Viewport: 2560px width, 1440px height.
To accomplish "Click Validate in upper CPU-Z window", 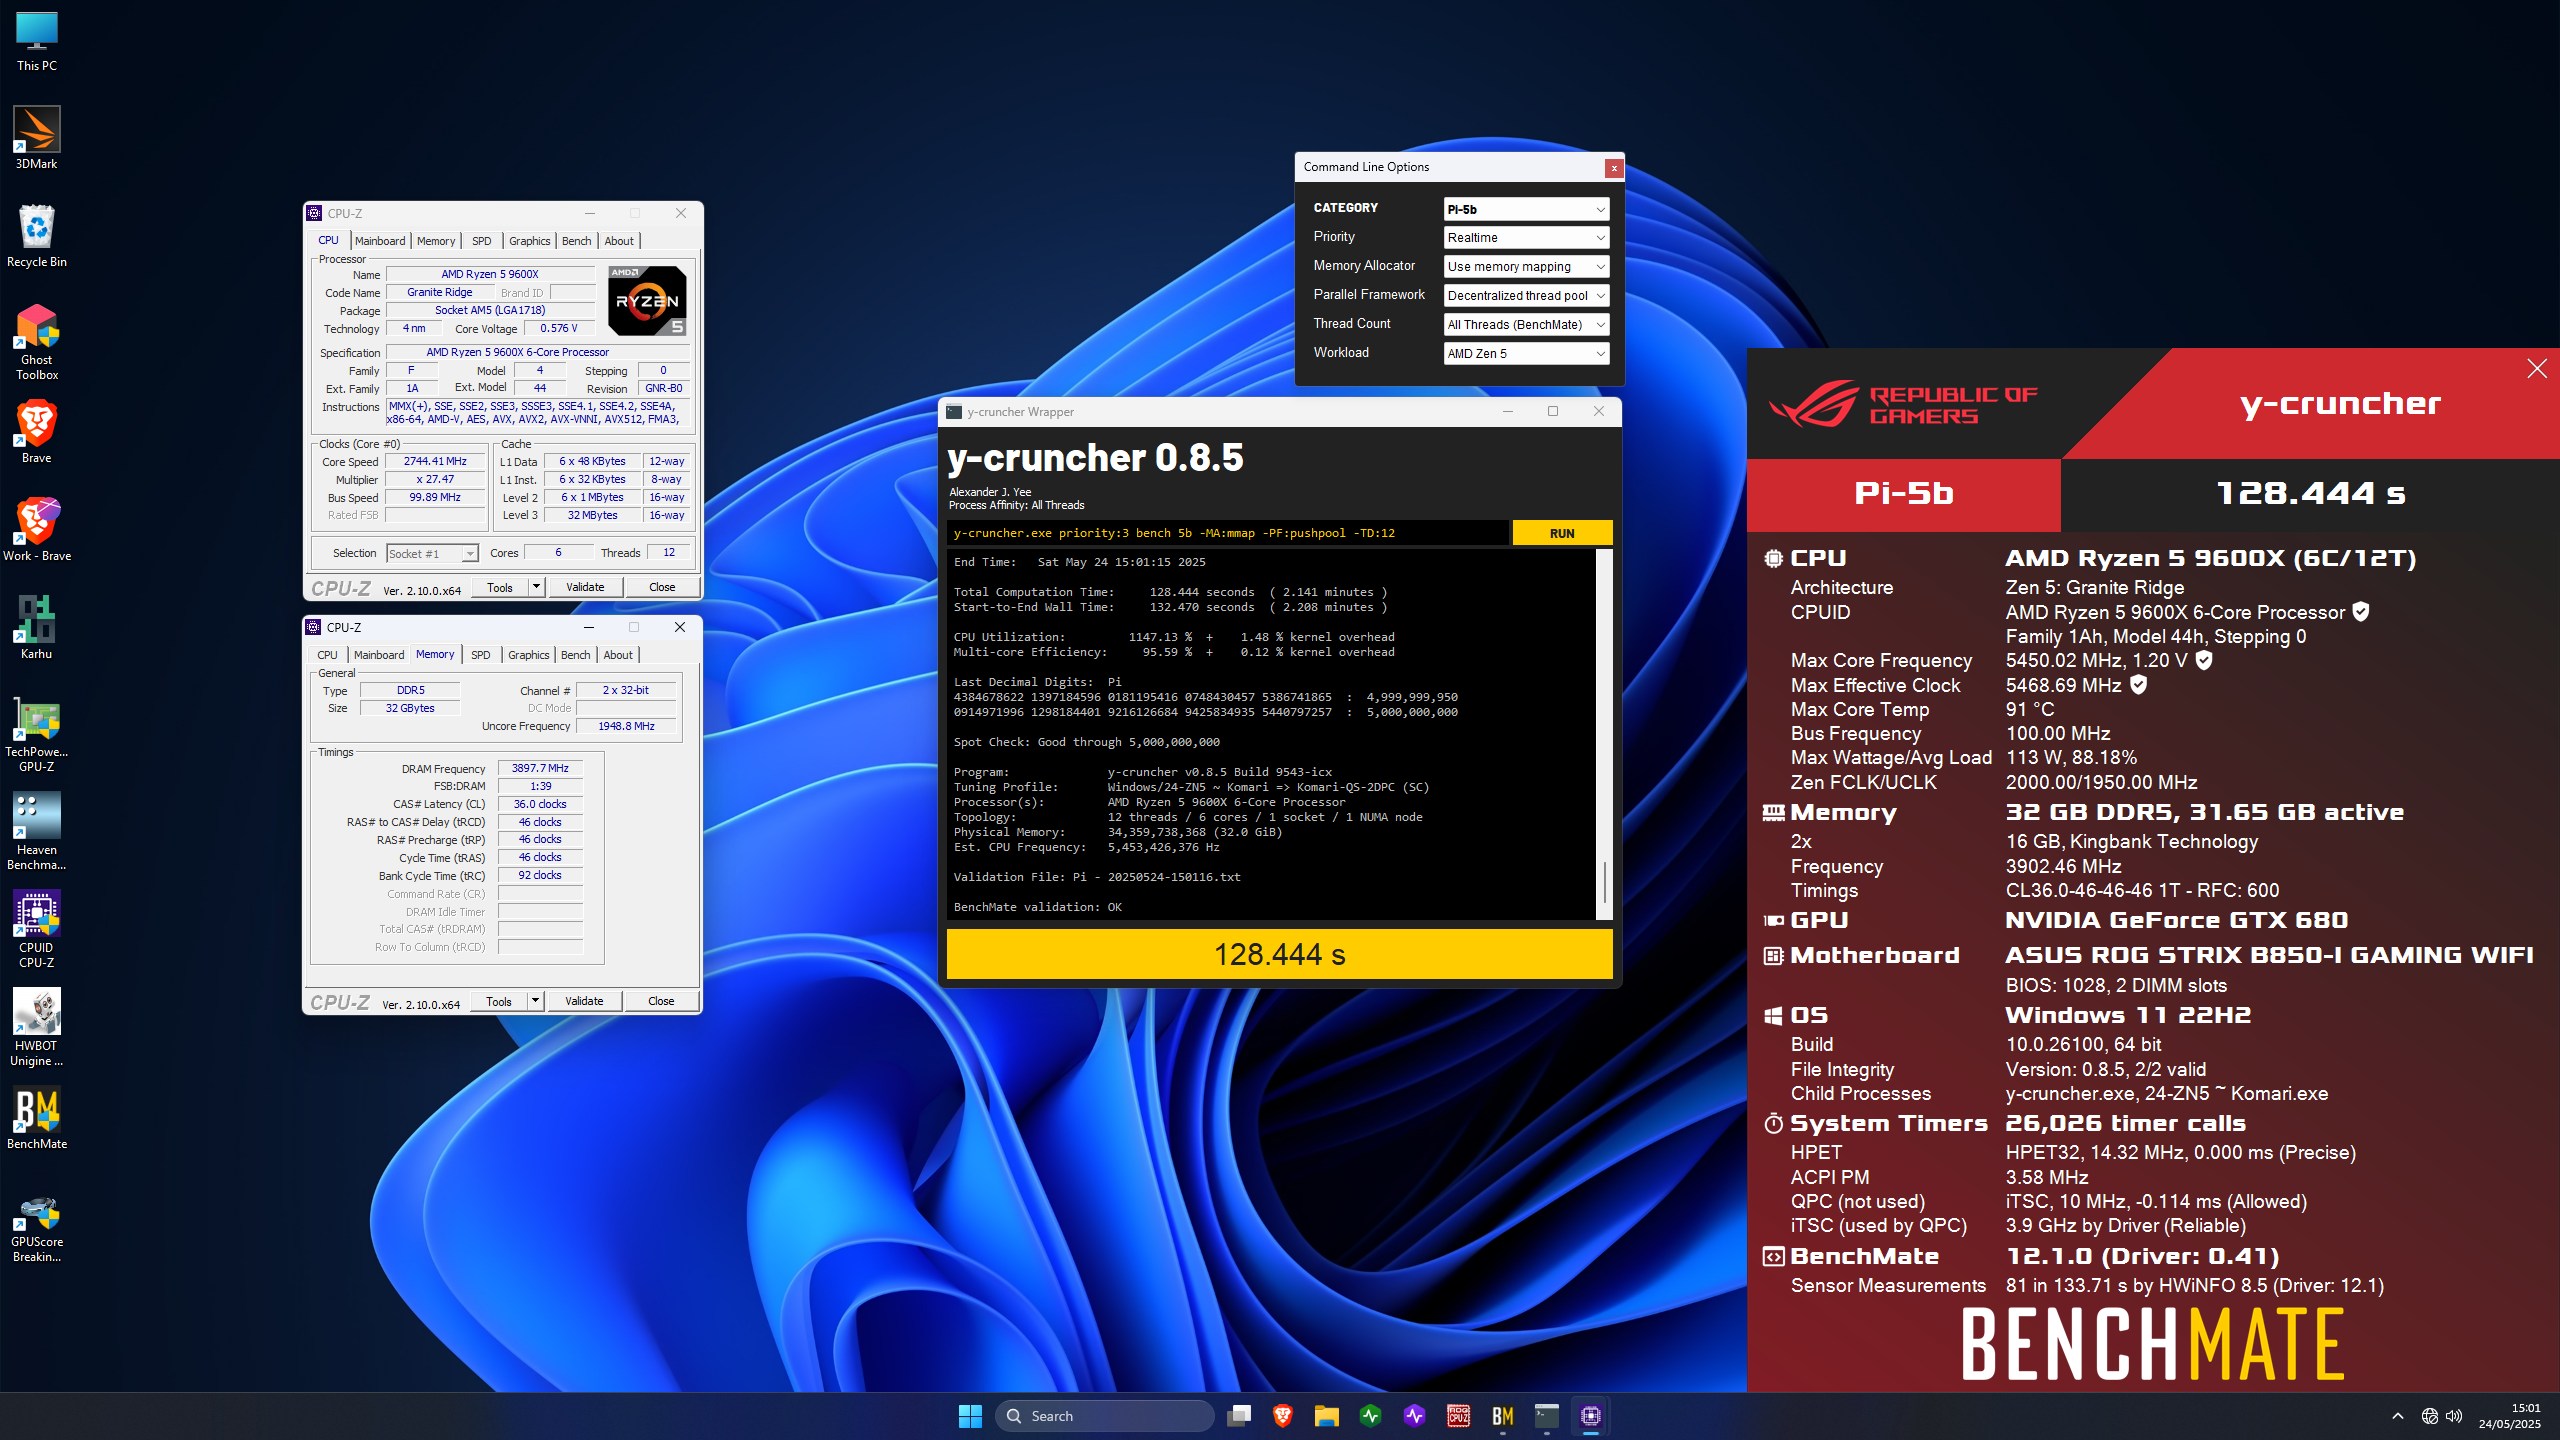I will (x=585, y=587).
